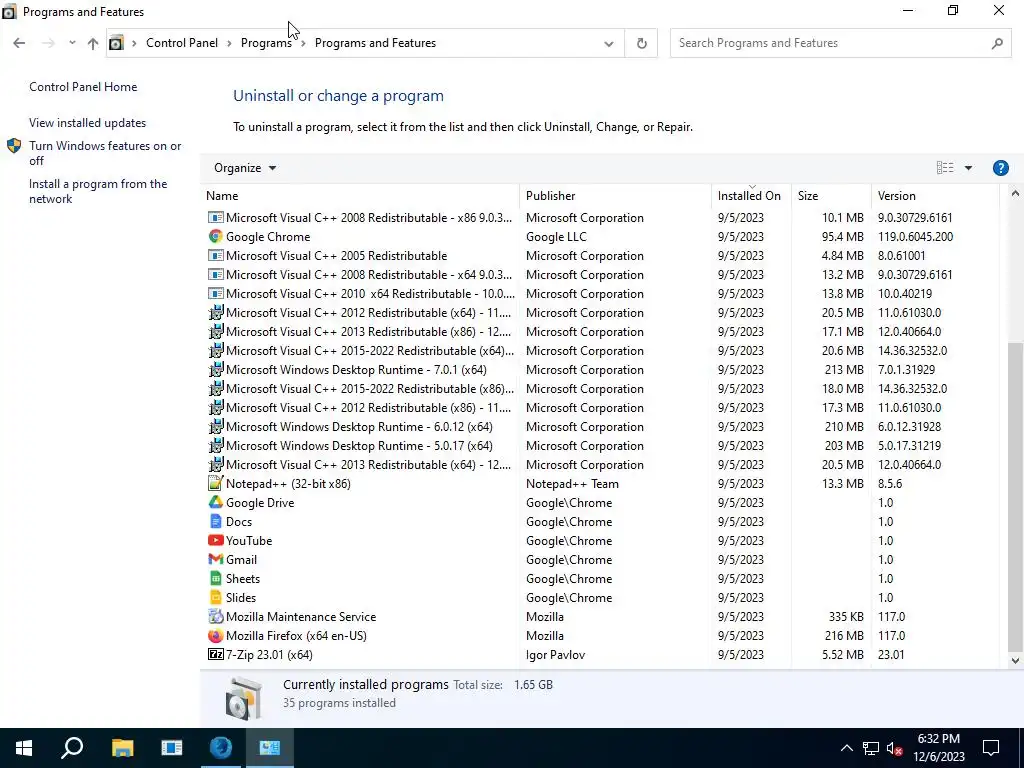Open the notification center icon
1024x768 pixels.
pos(991,748)
